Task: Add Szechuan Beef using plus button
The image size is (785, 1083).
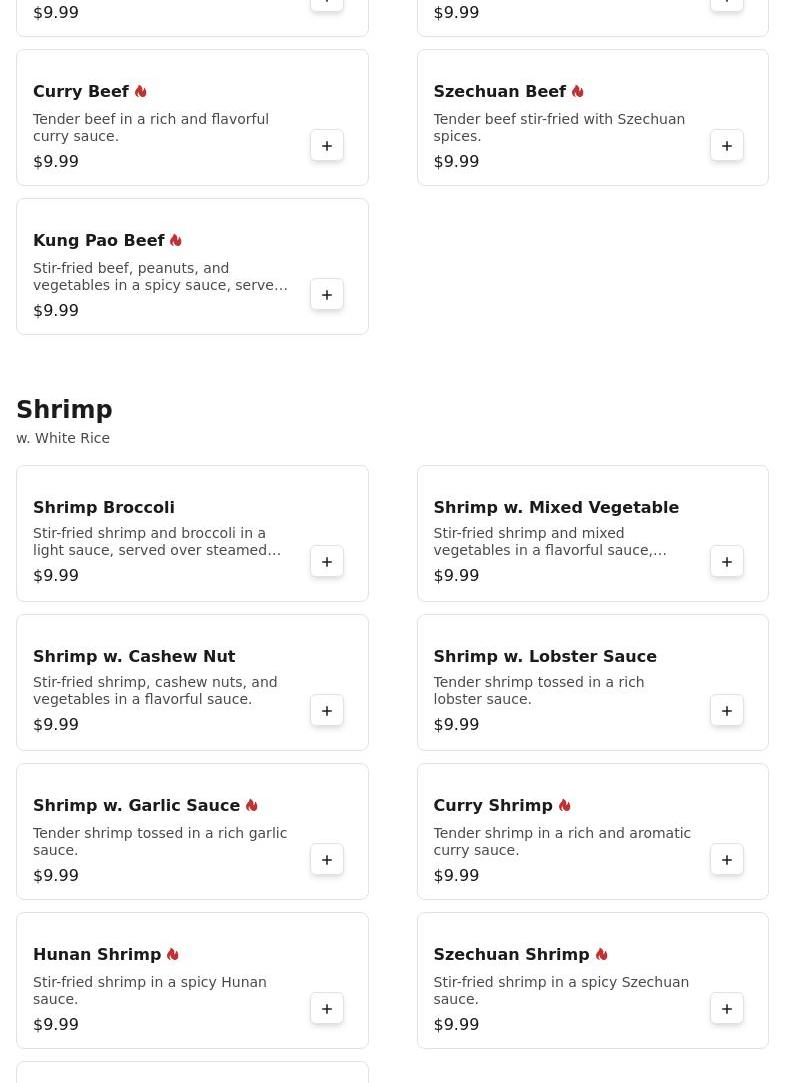Action: pyautogui.click(x=727, y=146)
